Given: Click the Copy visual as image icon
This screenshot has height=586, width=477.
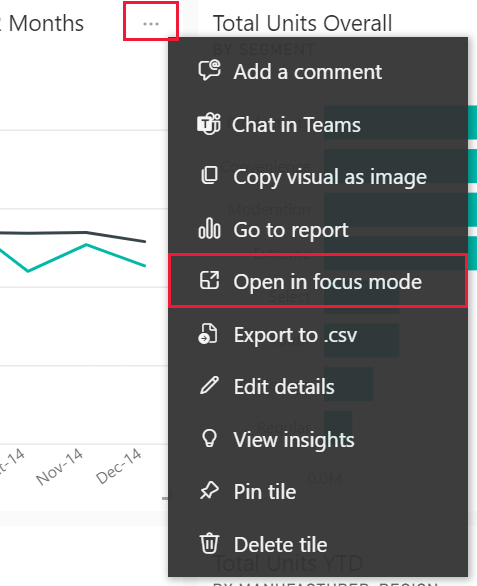Looking at the screenshot, I should [x=209, y=176].
